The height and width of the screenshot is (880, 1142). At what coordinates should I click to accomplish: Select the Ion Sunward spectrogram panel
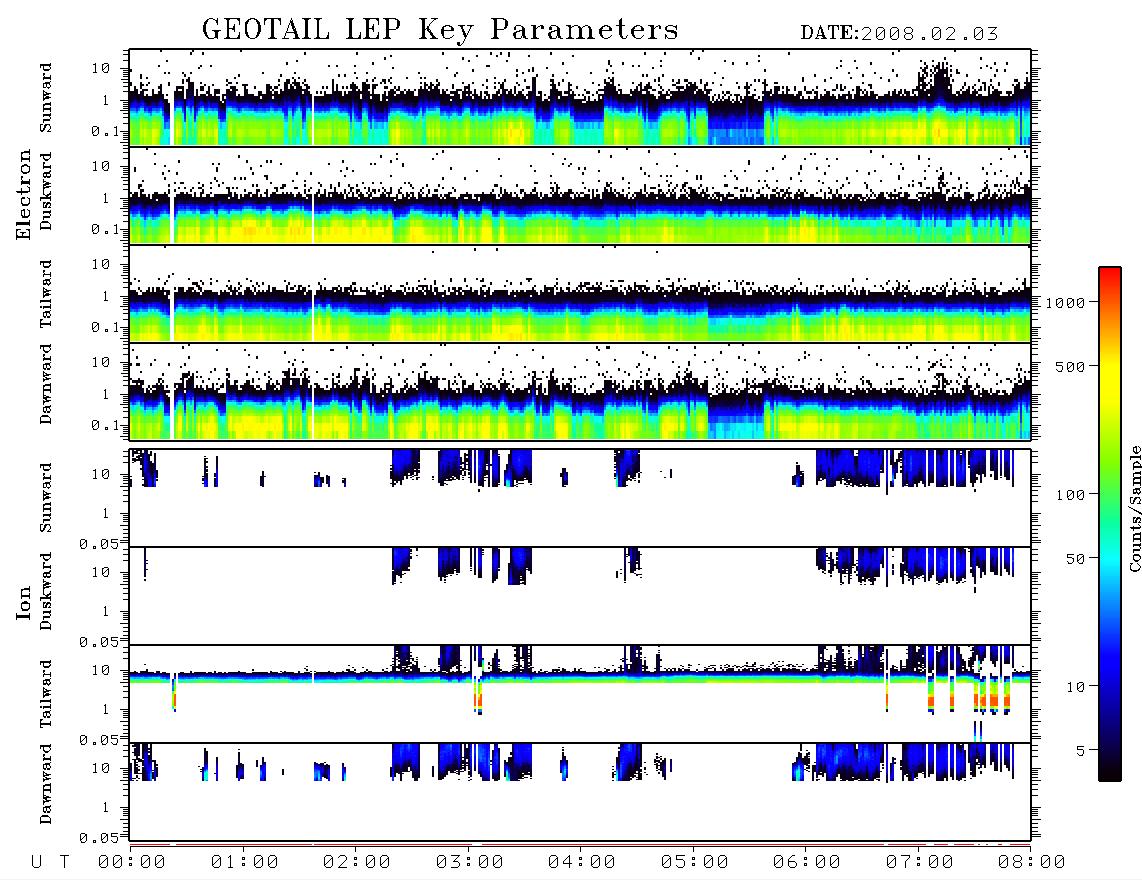[580, 498]
